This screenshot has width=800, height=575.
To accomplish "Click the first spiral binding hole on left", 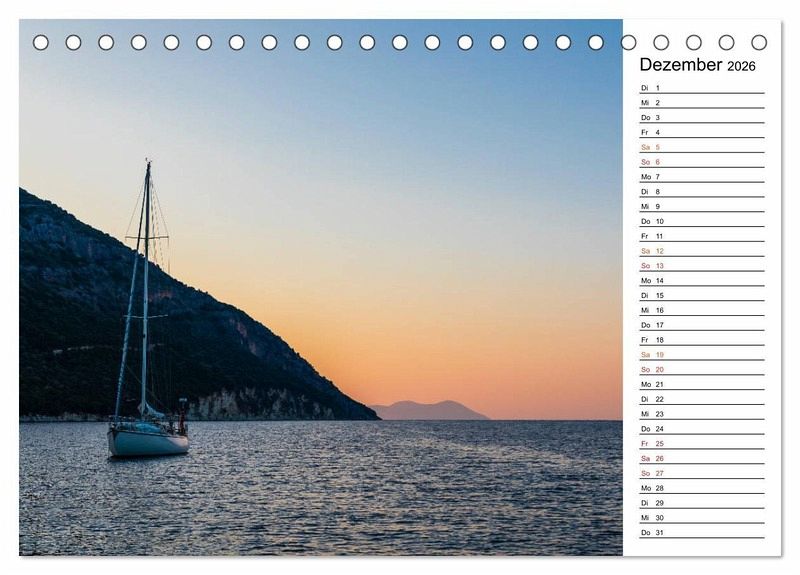I will click(x=41, y=42).
